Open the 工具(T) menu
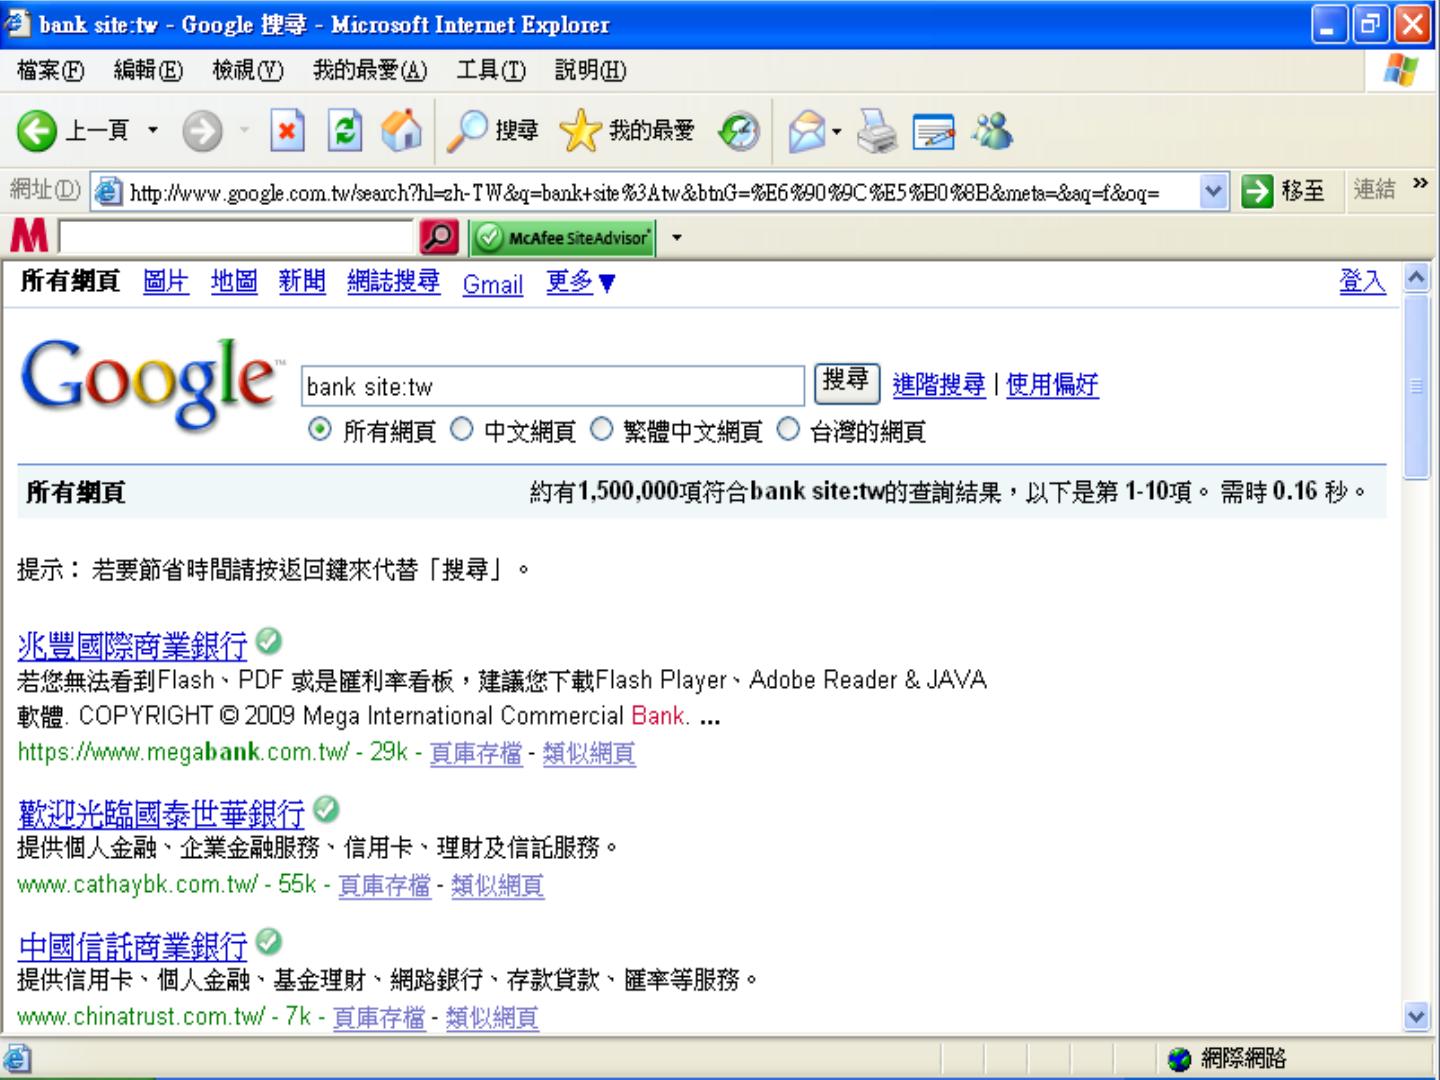 (490, 71)
